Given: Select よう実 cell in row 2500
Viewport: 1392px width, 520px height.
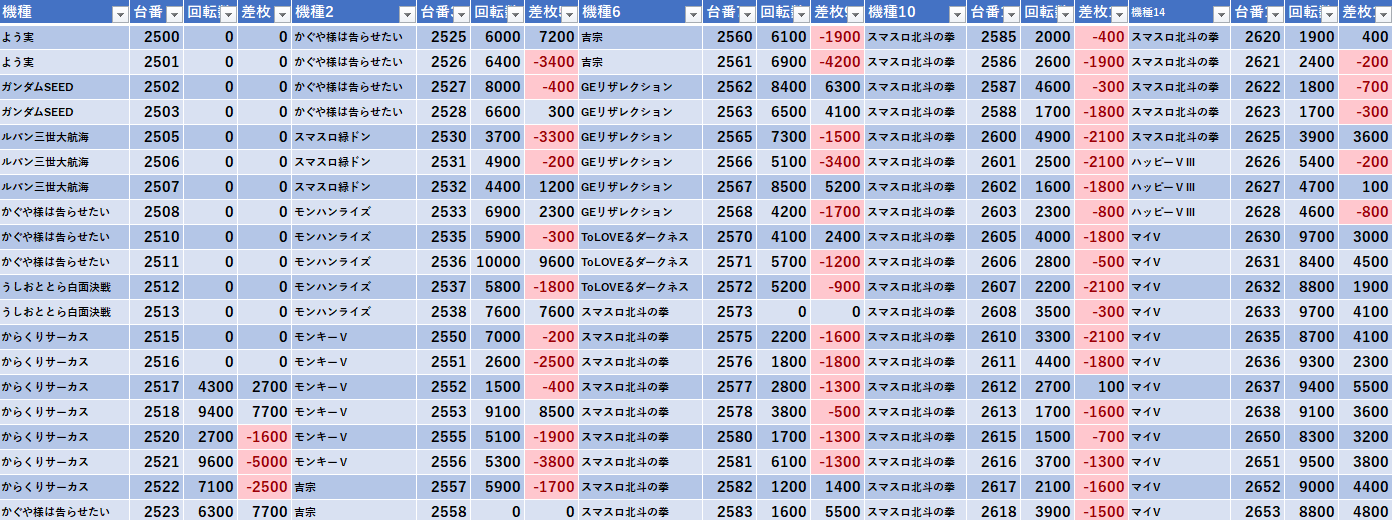Looking at the screenshot, I should pyautogui.click(x=65, y=37).
